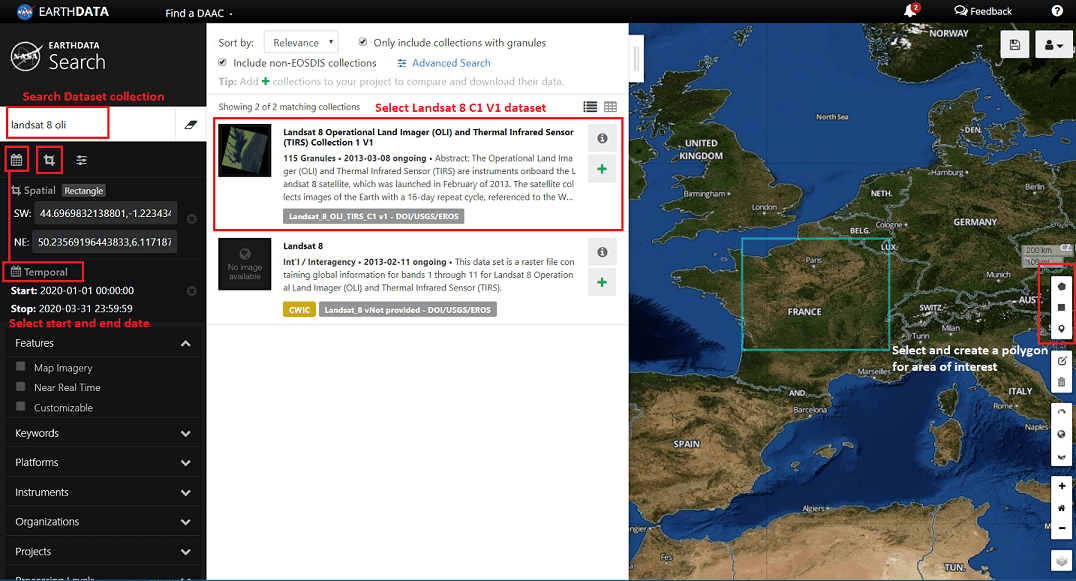Add Landsat 8 OLI TIRS collection to project
Screen dimensions: 1076x581
pos(602,169)
